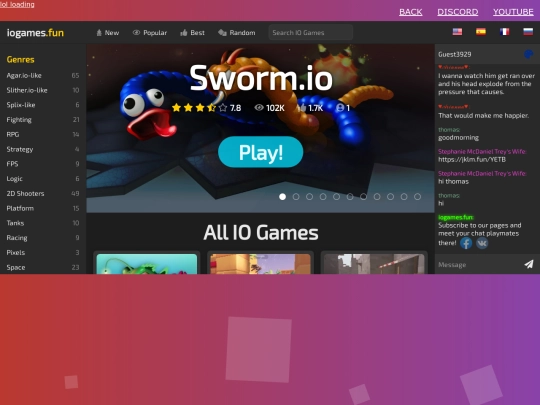
Task: Browse the Platform genre
Action: (x=43, y=208)
